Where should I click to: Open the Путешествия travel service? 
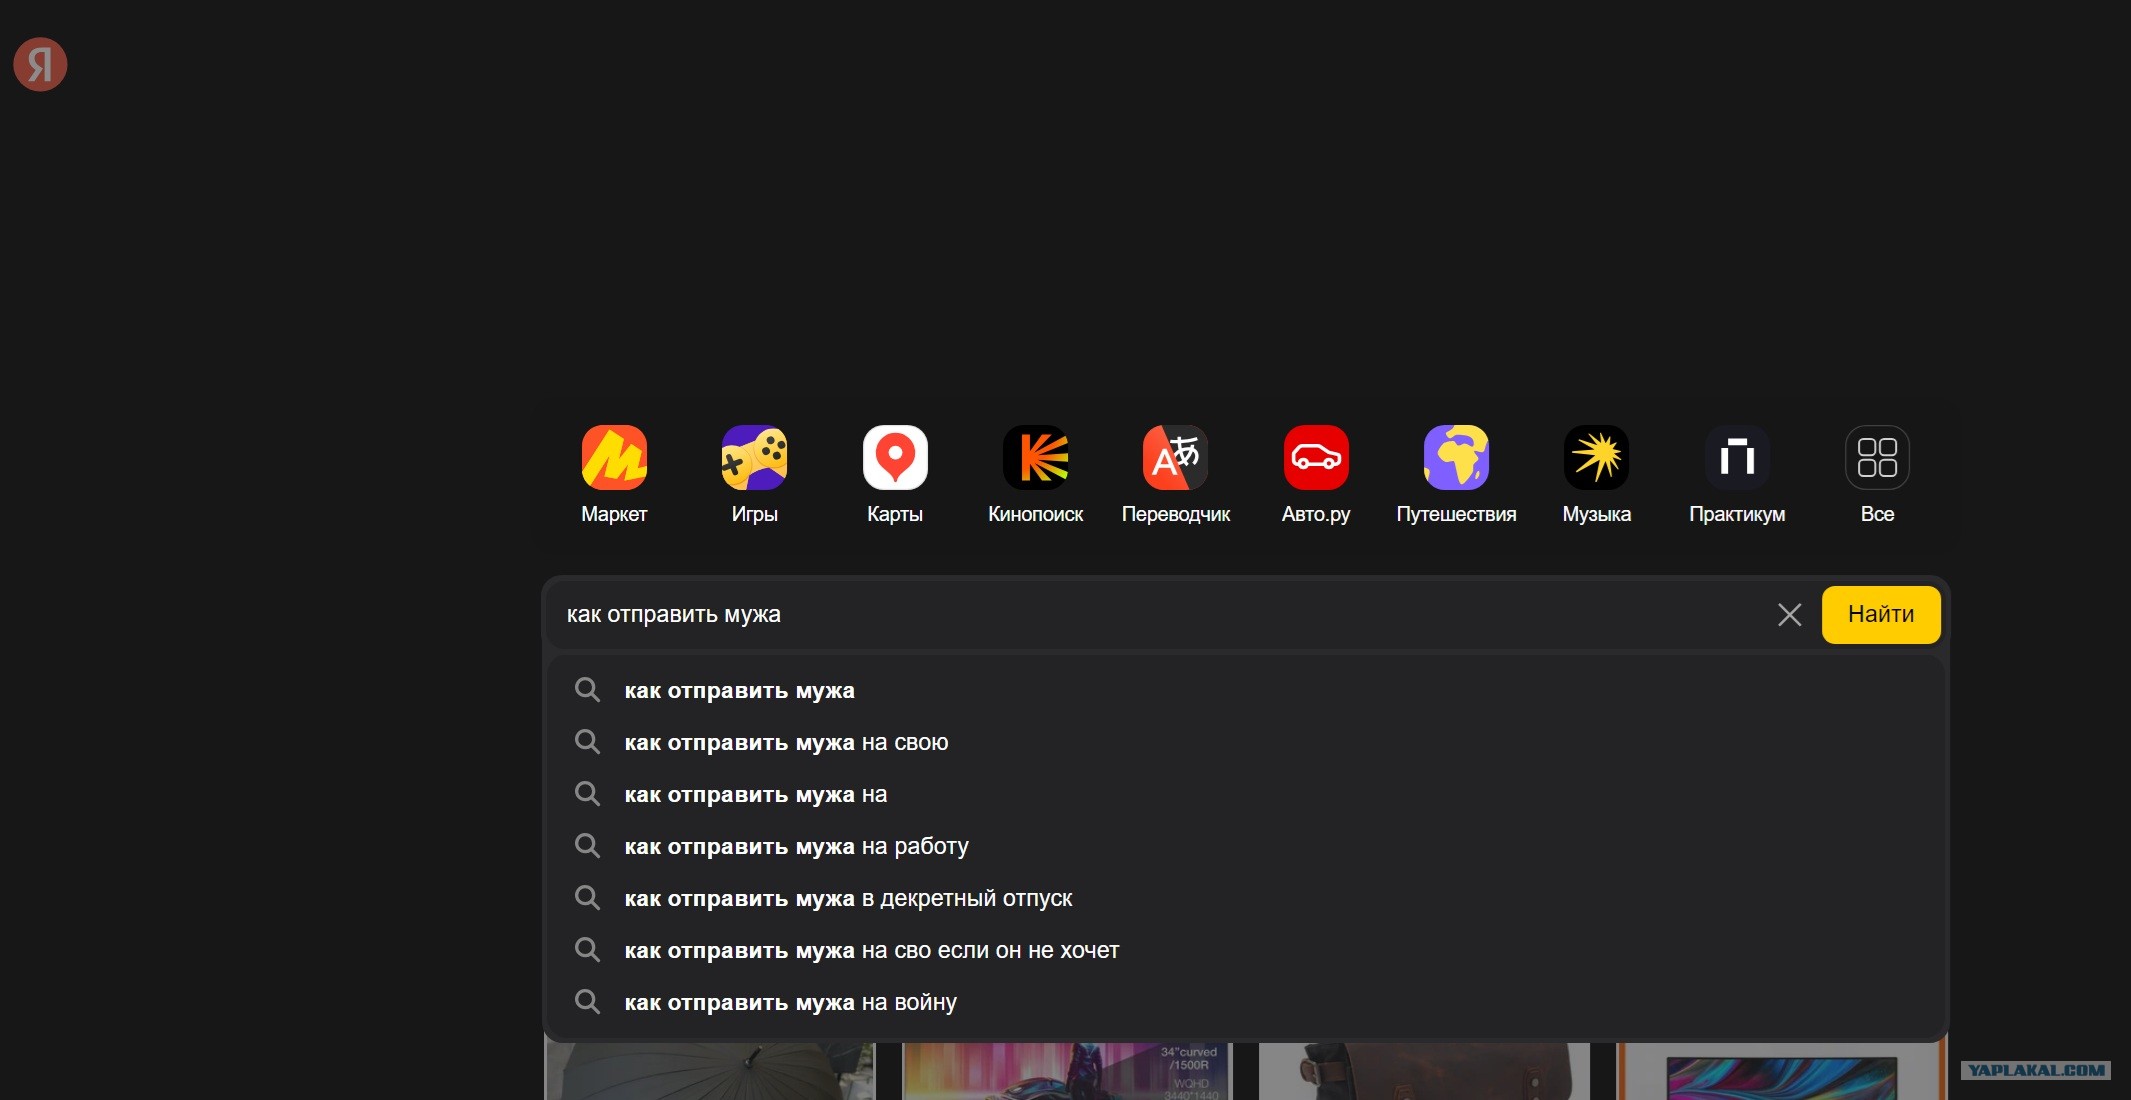click(x=1456, y=474)
